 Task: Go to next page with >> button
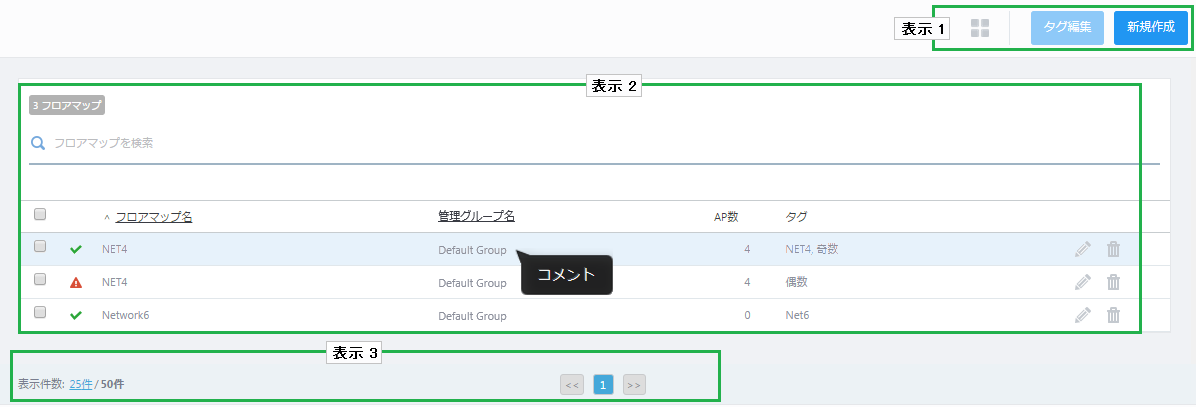[634, 384]
